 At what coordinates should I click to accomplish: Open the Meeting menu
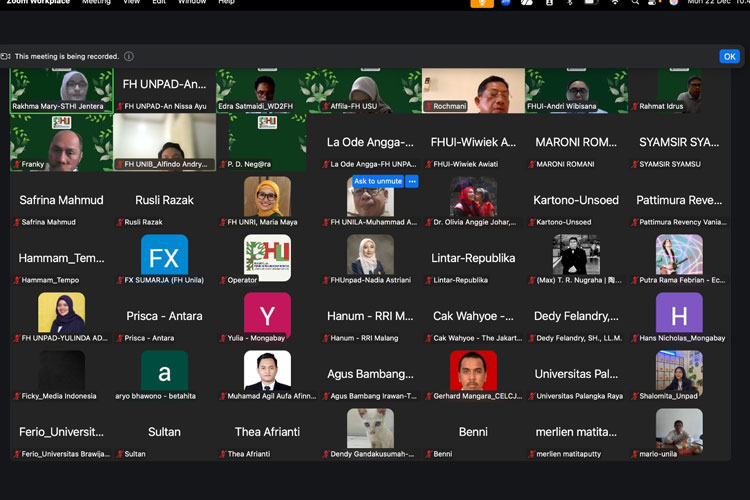coord(96,3)
